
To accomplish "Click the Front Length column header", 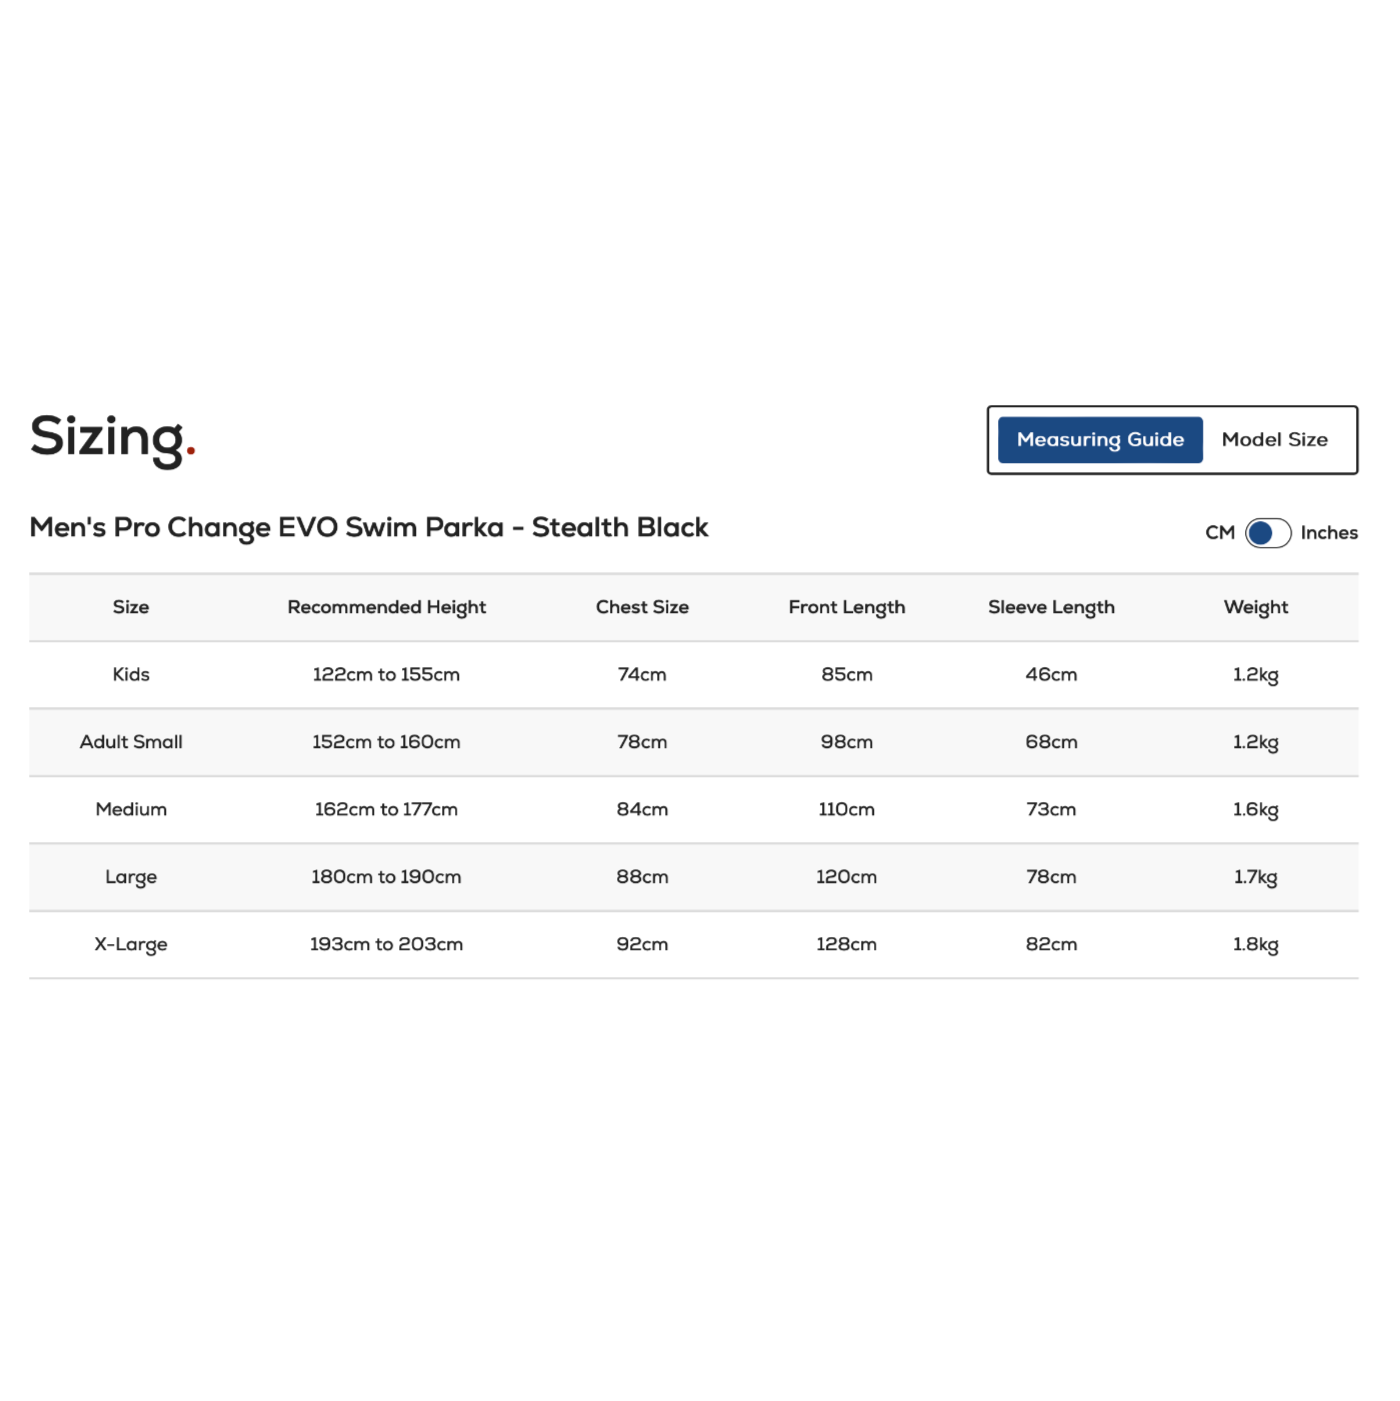I will click(846, 607).
